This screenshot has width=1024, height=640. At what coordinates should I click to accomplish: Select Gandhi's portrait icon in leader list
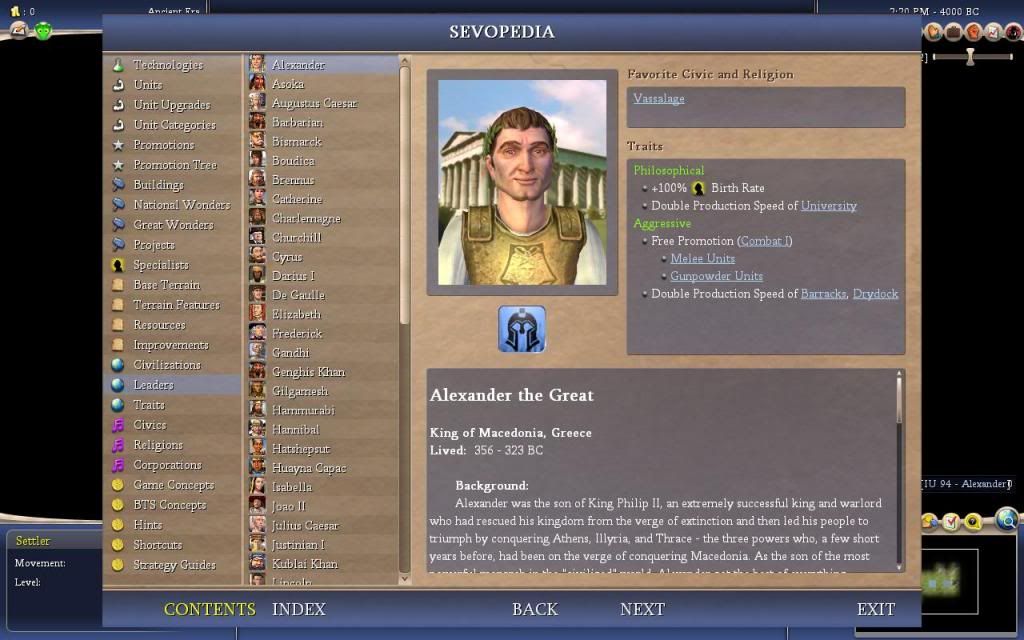coord(257,353)
